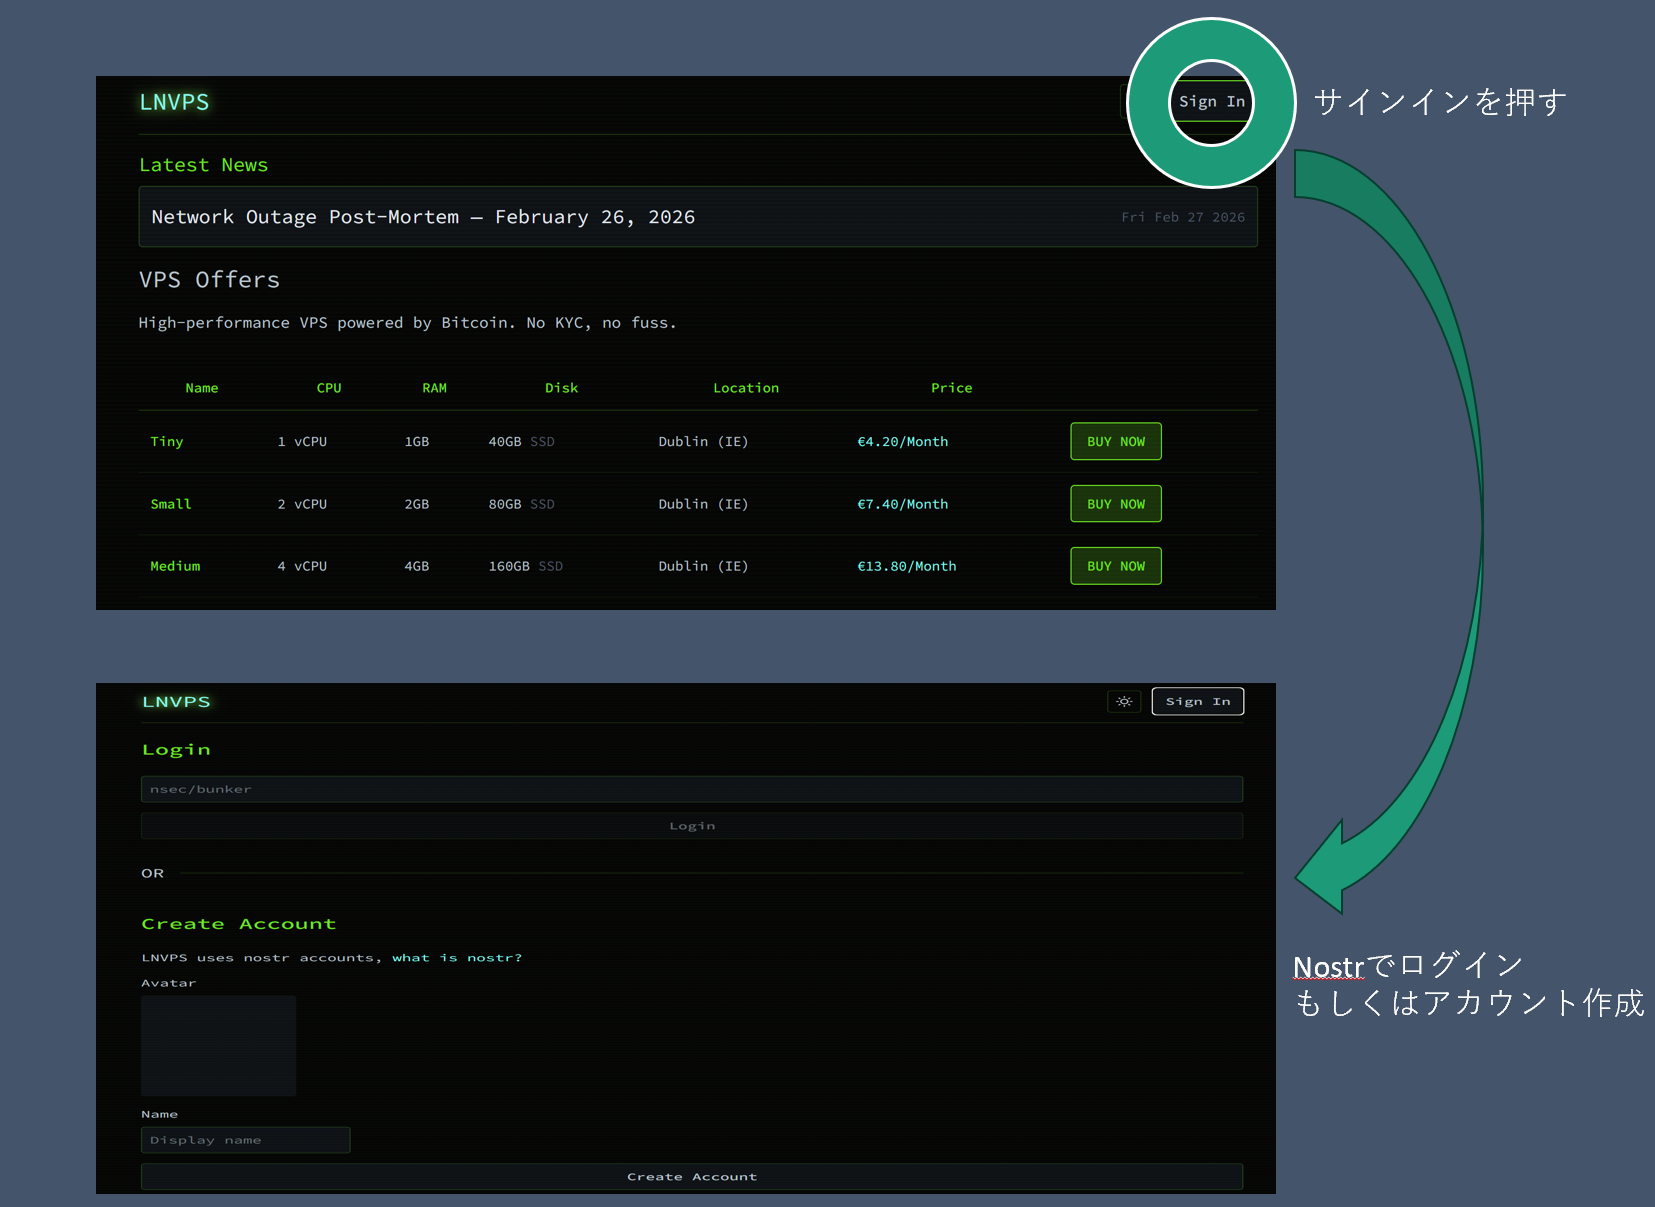Buy the Tiny VPS plan
1655x1207 pixels.
(1115, 442)
